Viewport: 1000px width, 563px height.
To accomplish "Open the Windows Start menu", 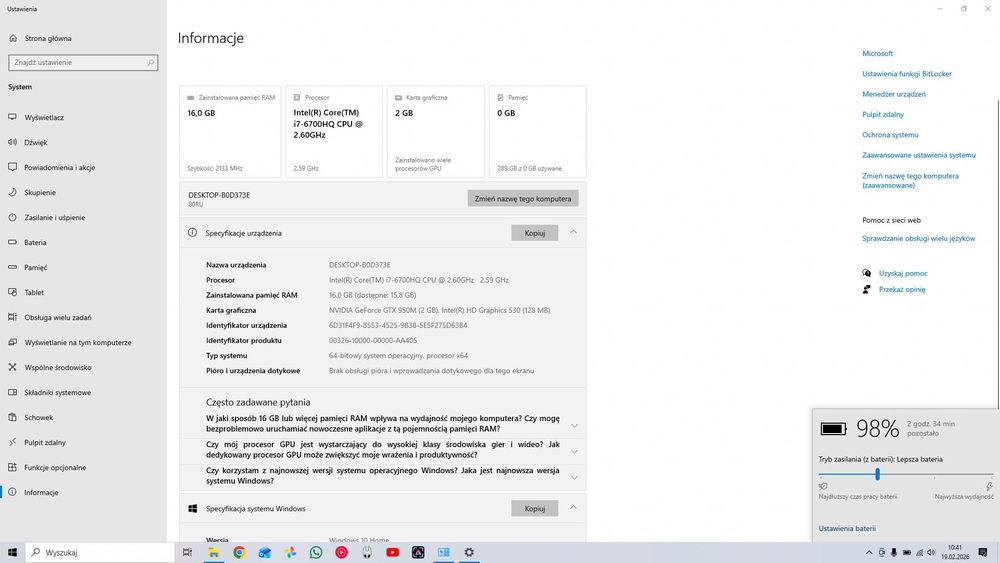I will pyautogui.click(x=12, y=552).
